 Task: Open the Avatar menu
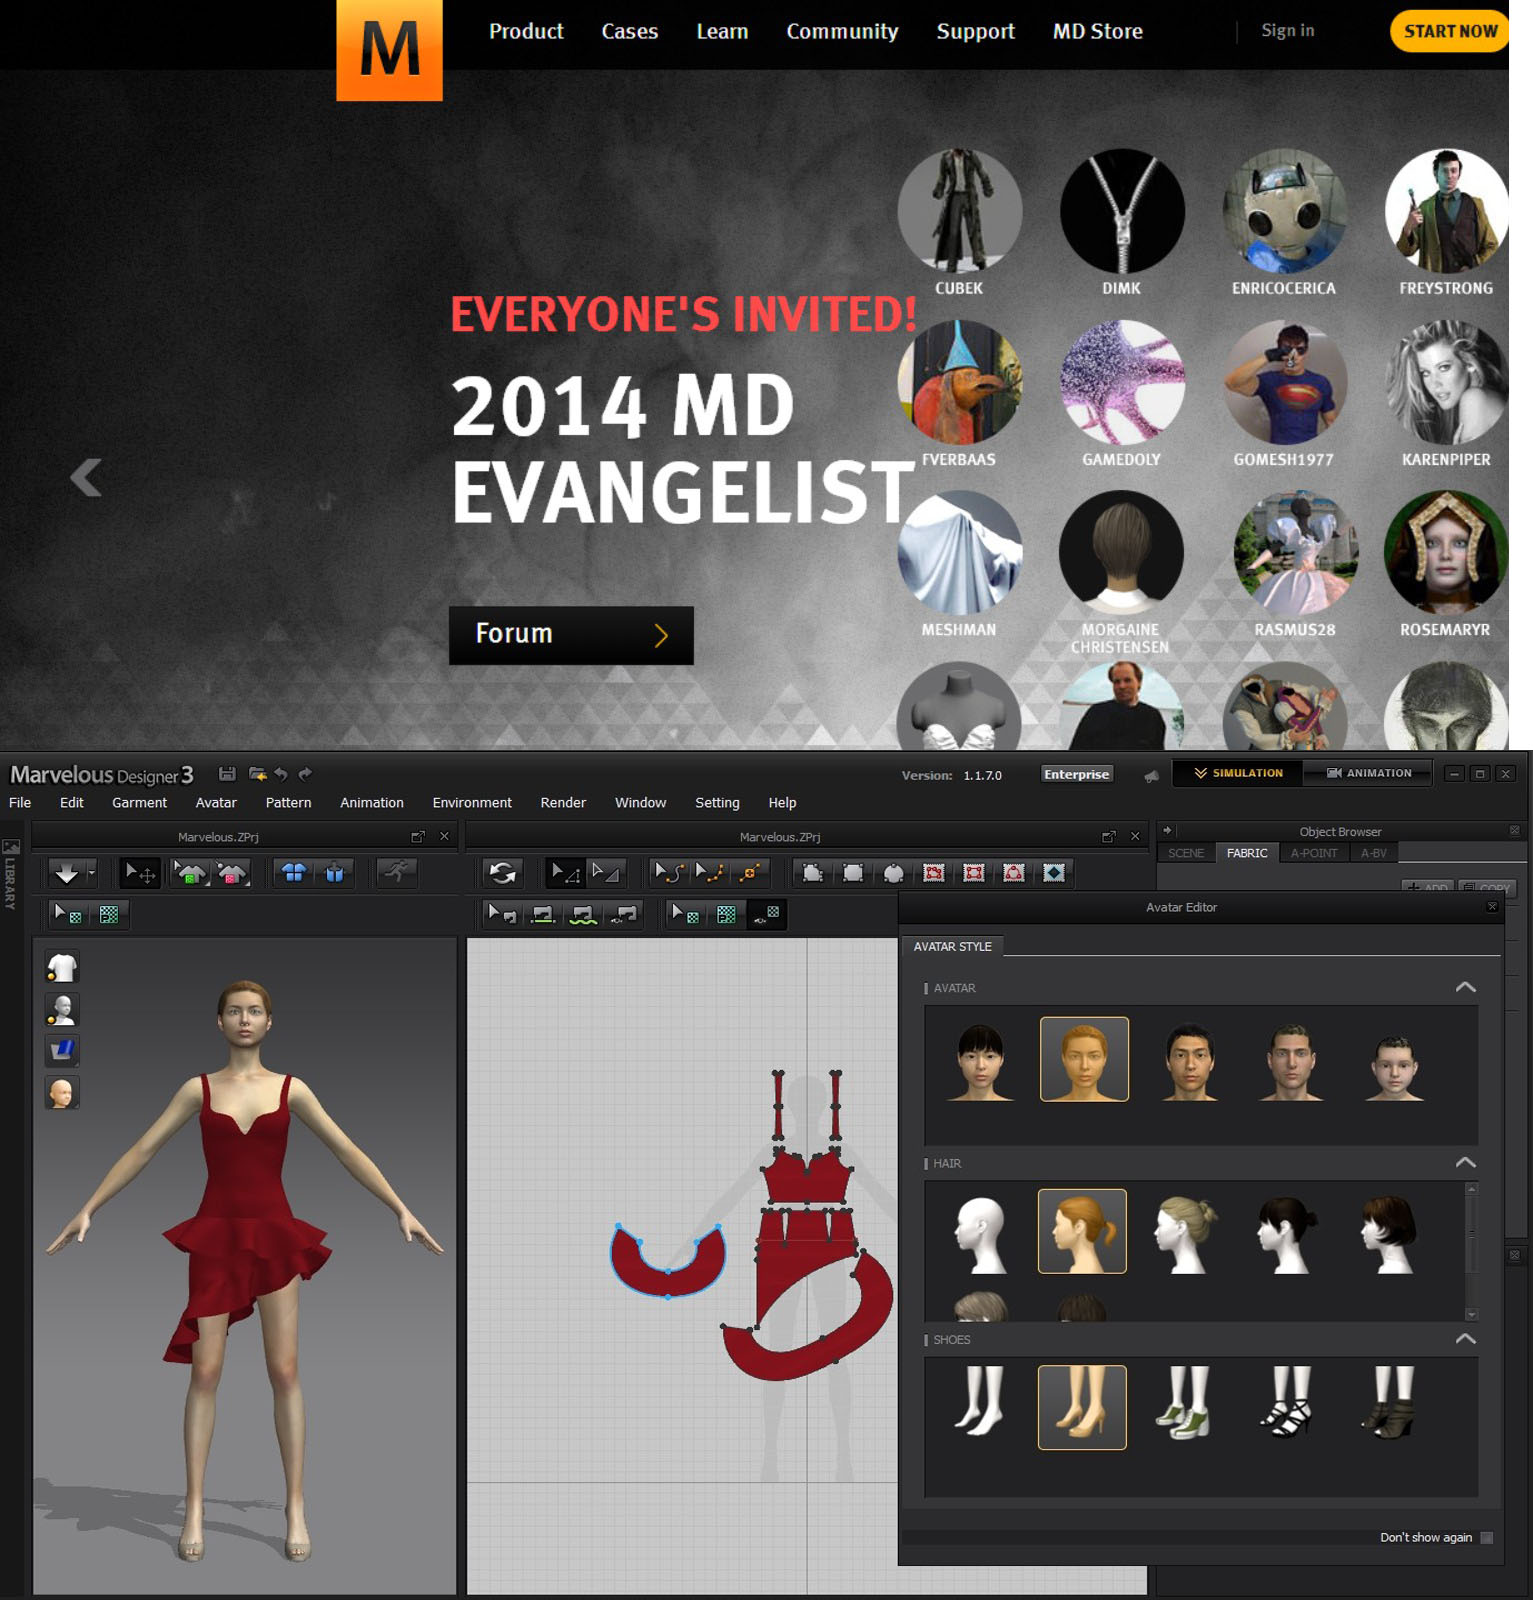216,803
